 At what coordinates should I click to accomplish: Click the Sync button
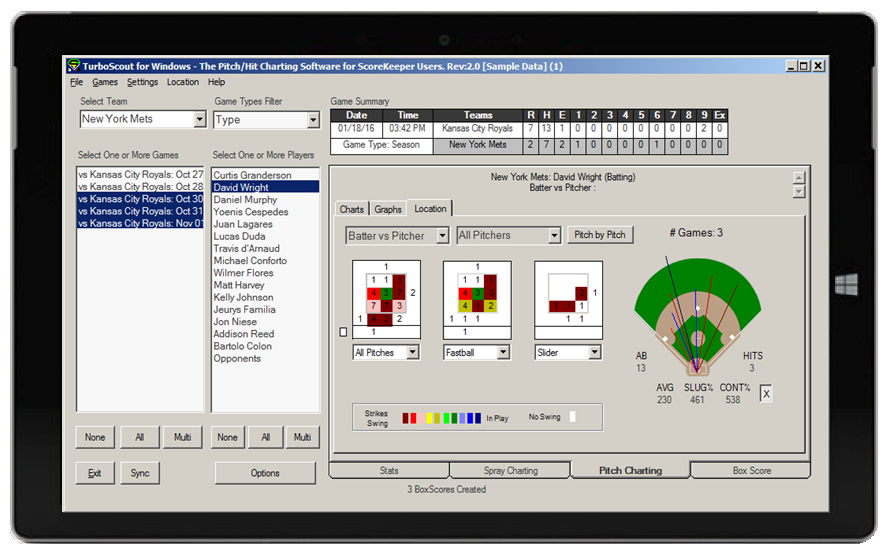tap(140, 473)
